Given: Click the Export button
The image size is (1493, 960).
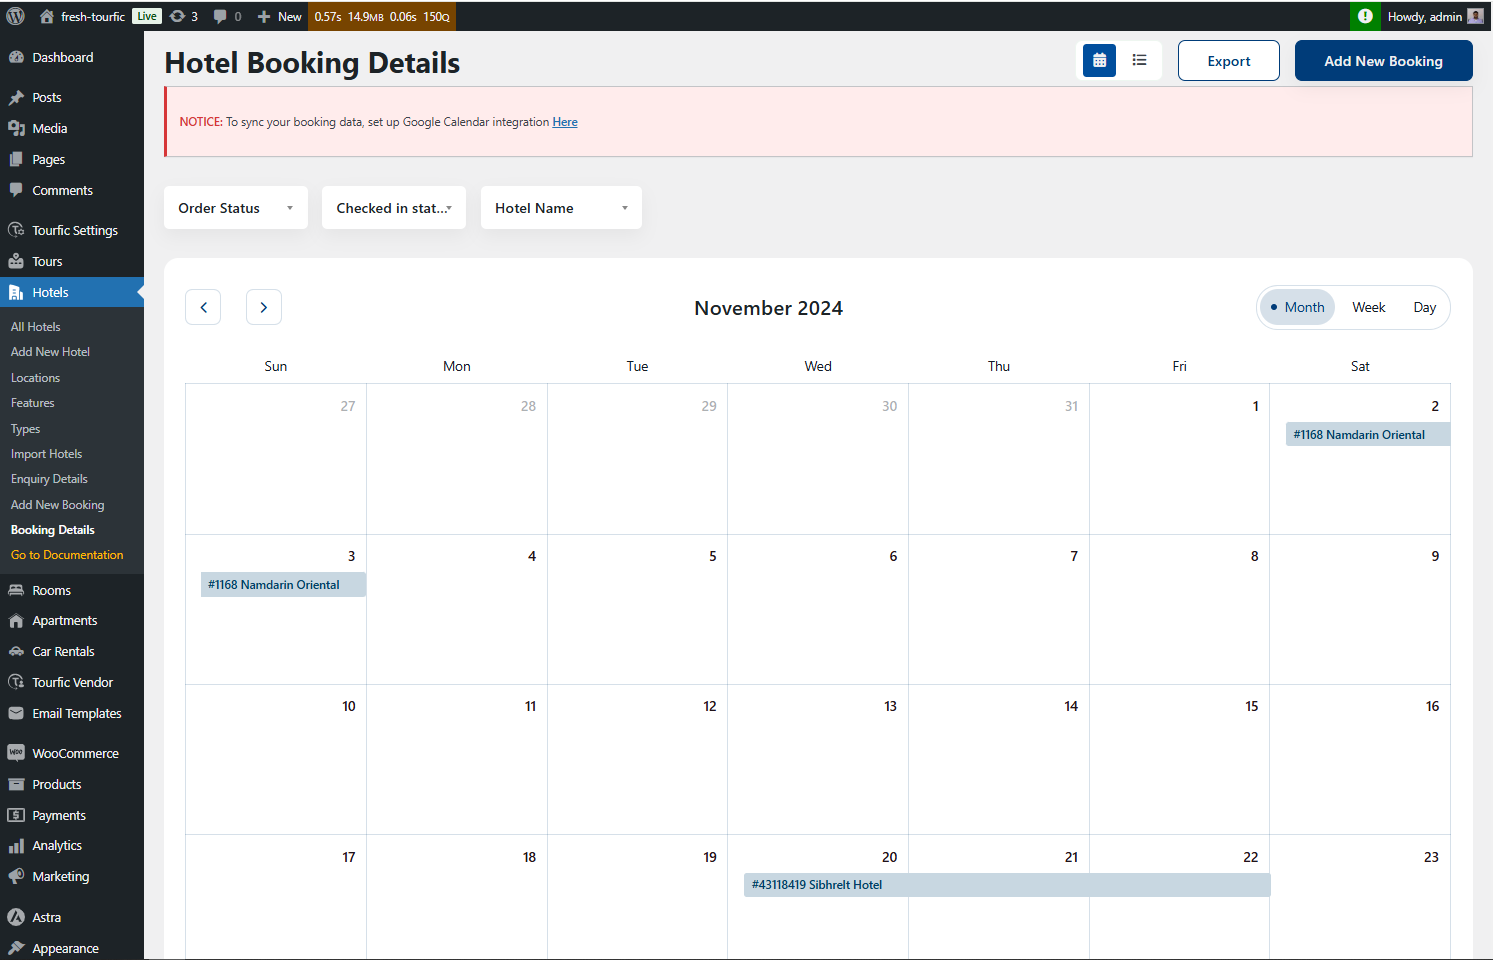Looking at the screenshot, I should [x=1228, y=60].
